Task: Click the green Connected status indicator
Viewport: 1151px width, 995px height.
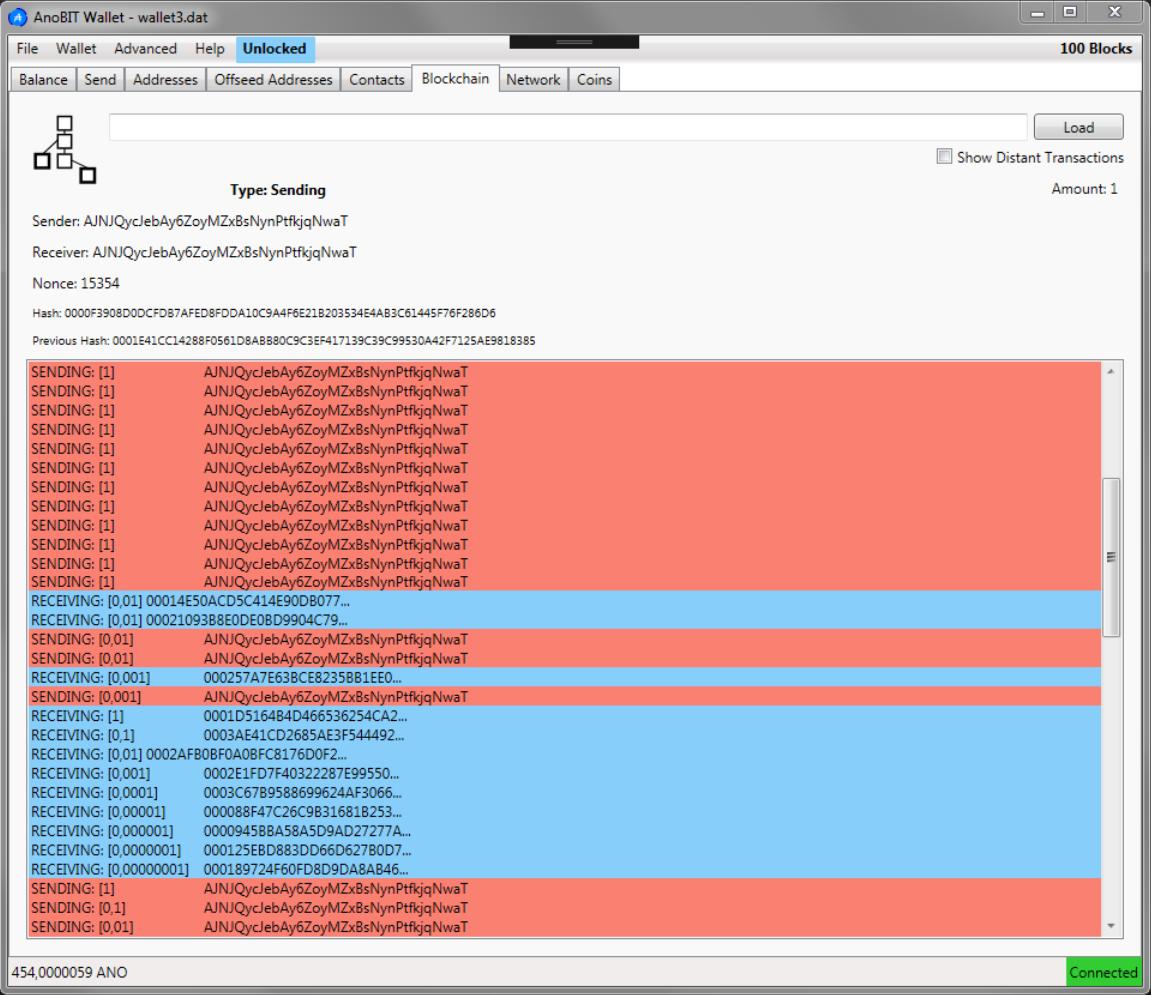Action: [1103, 972]
